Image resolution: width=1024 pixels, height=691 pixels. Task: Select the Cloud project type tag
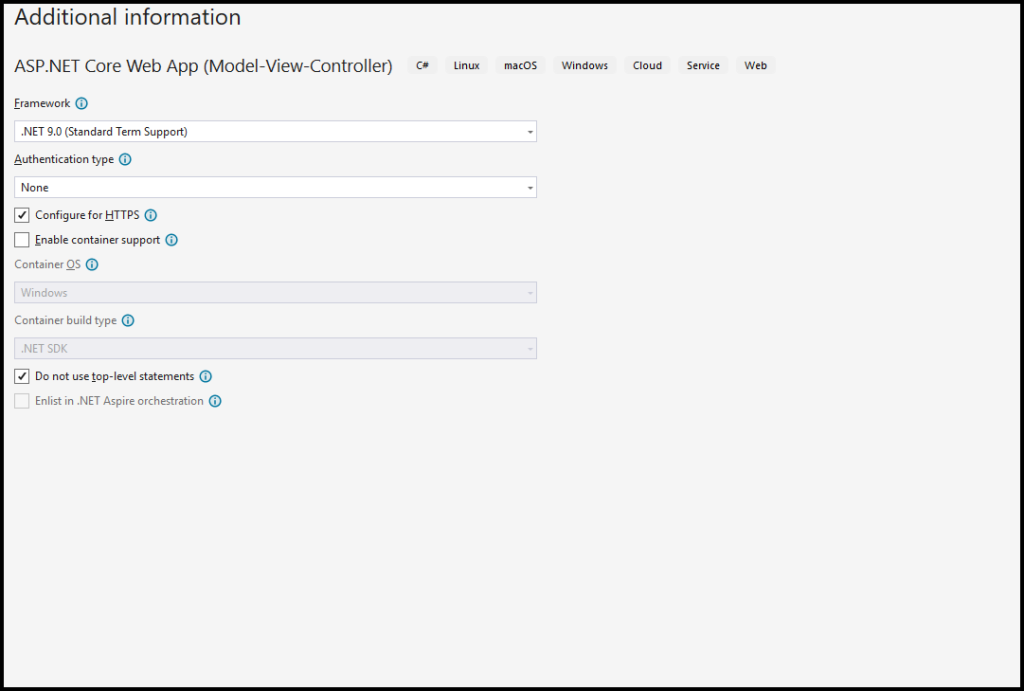[x=647, y=66]
